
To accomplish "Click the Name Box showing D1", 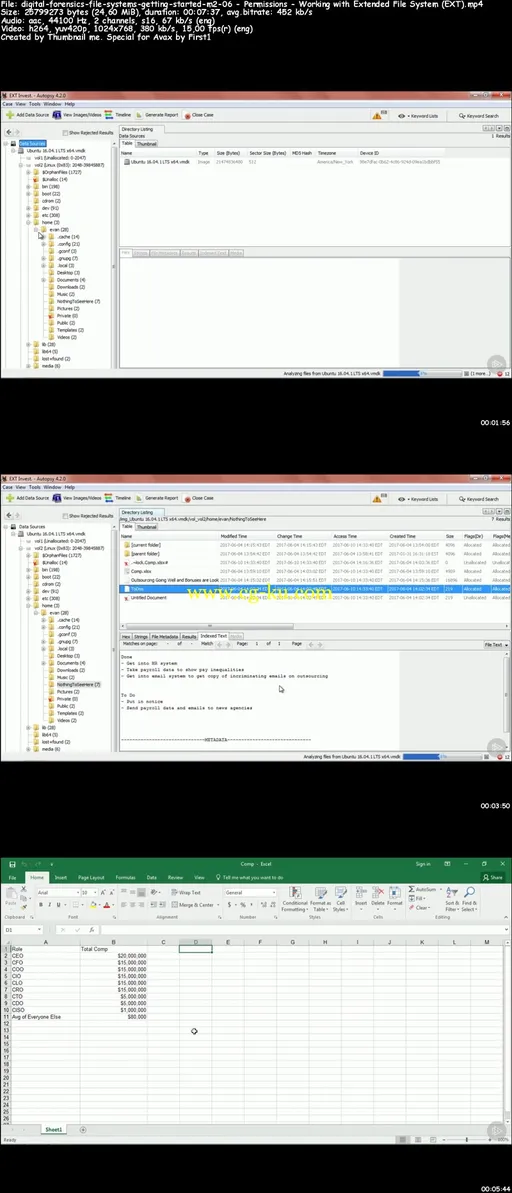I will [x=21, y=930].
